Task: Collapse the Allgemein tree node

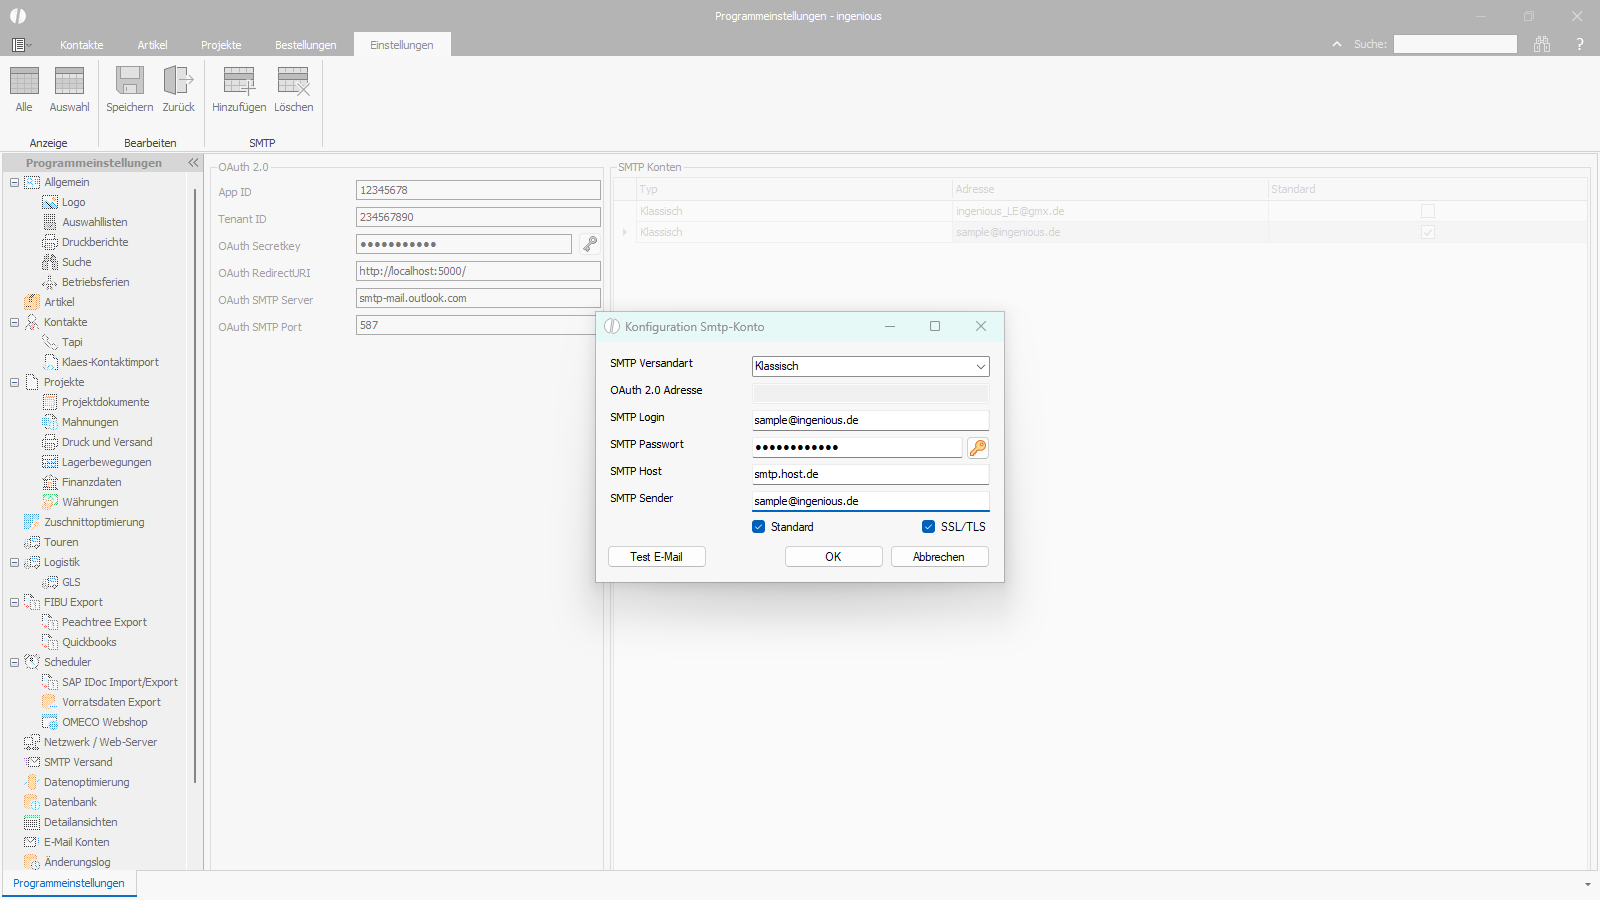Action: click(x=14, y=182)
